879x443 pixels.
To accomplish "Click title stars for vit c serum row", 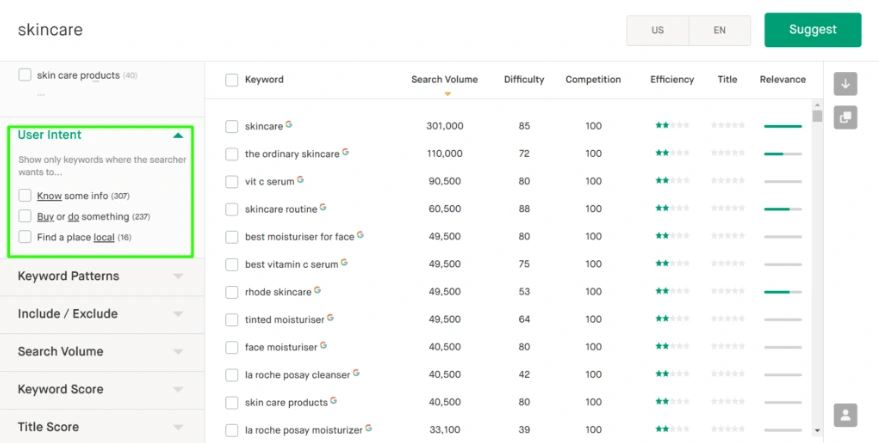I will click(728, 181).
